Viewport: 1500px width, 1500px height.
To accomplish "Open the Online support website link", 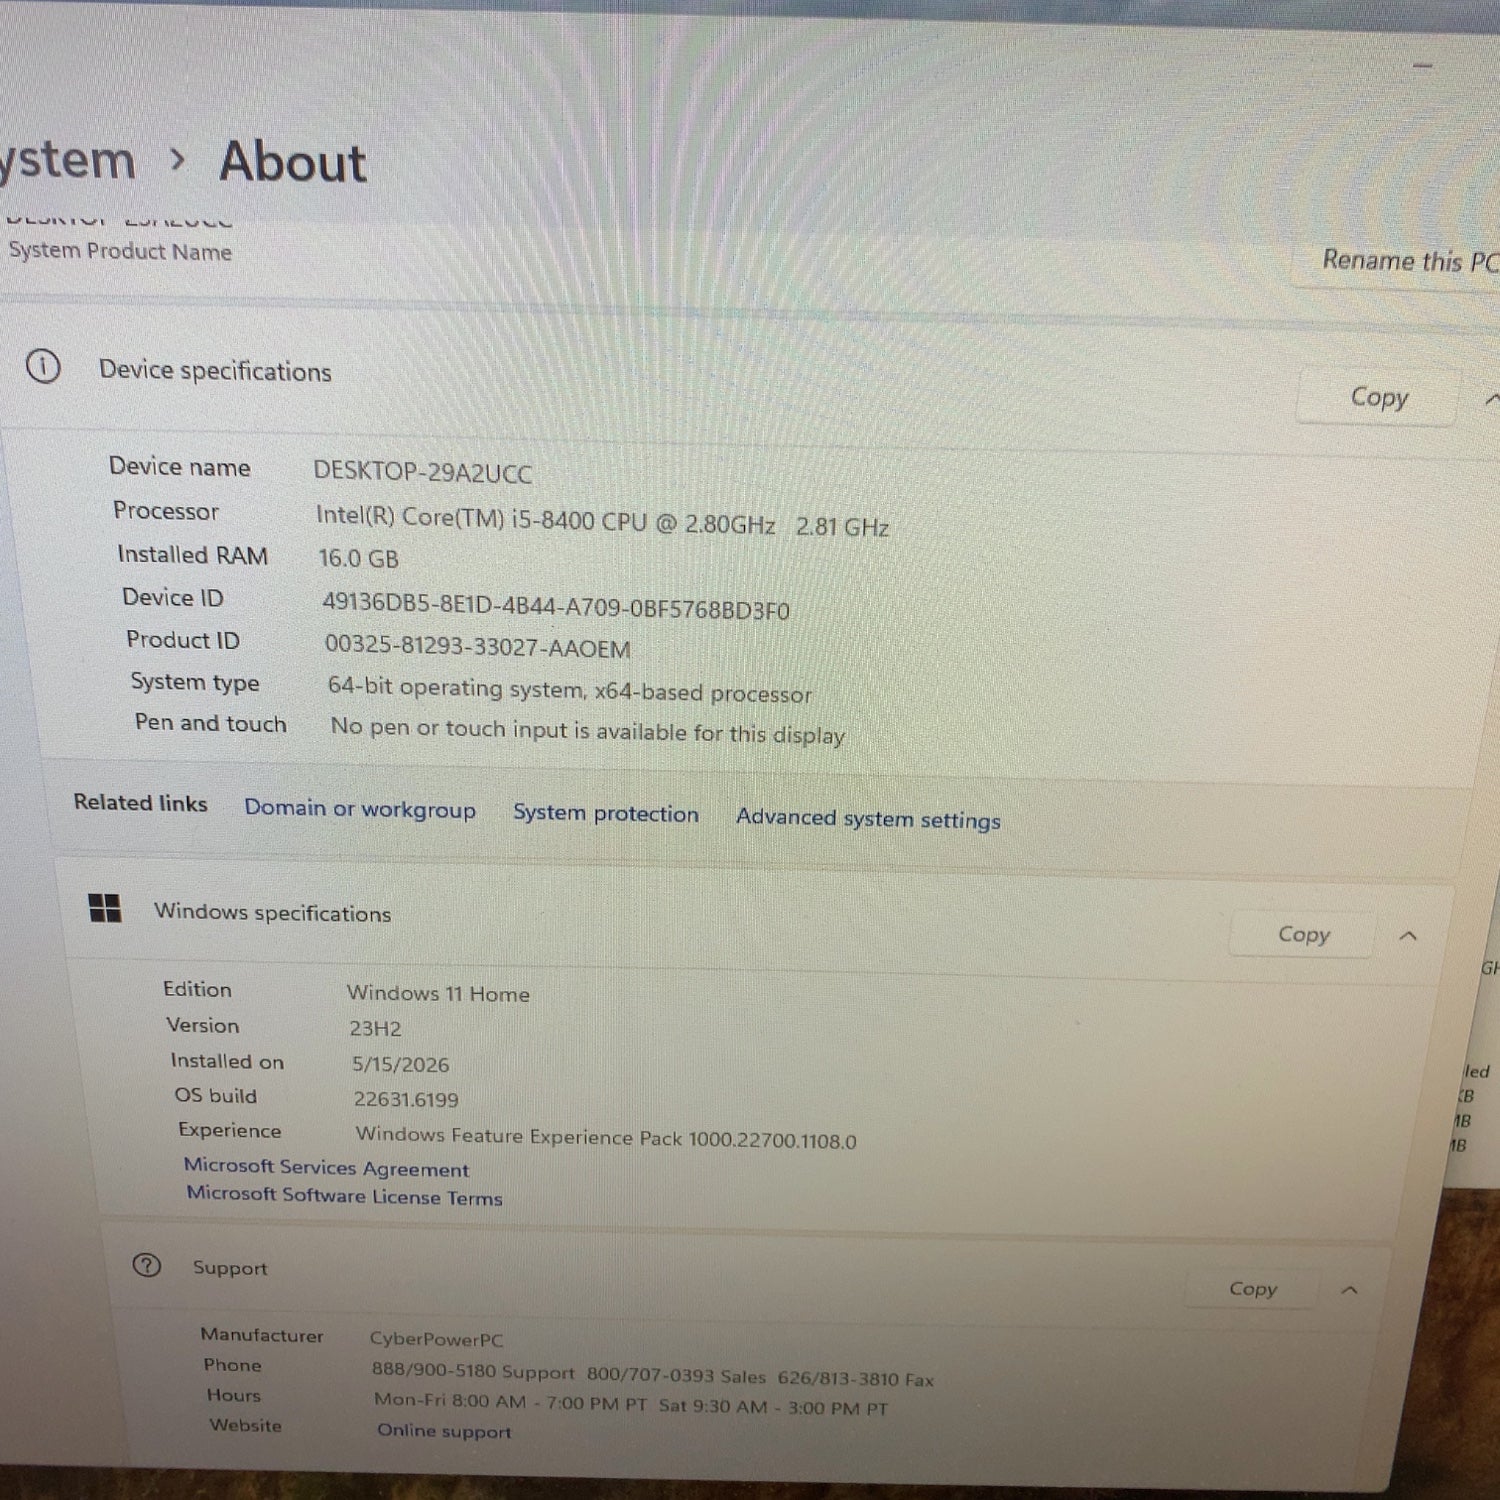I will click(444, 1431).
